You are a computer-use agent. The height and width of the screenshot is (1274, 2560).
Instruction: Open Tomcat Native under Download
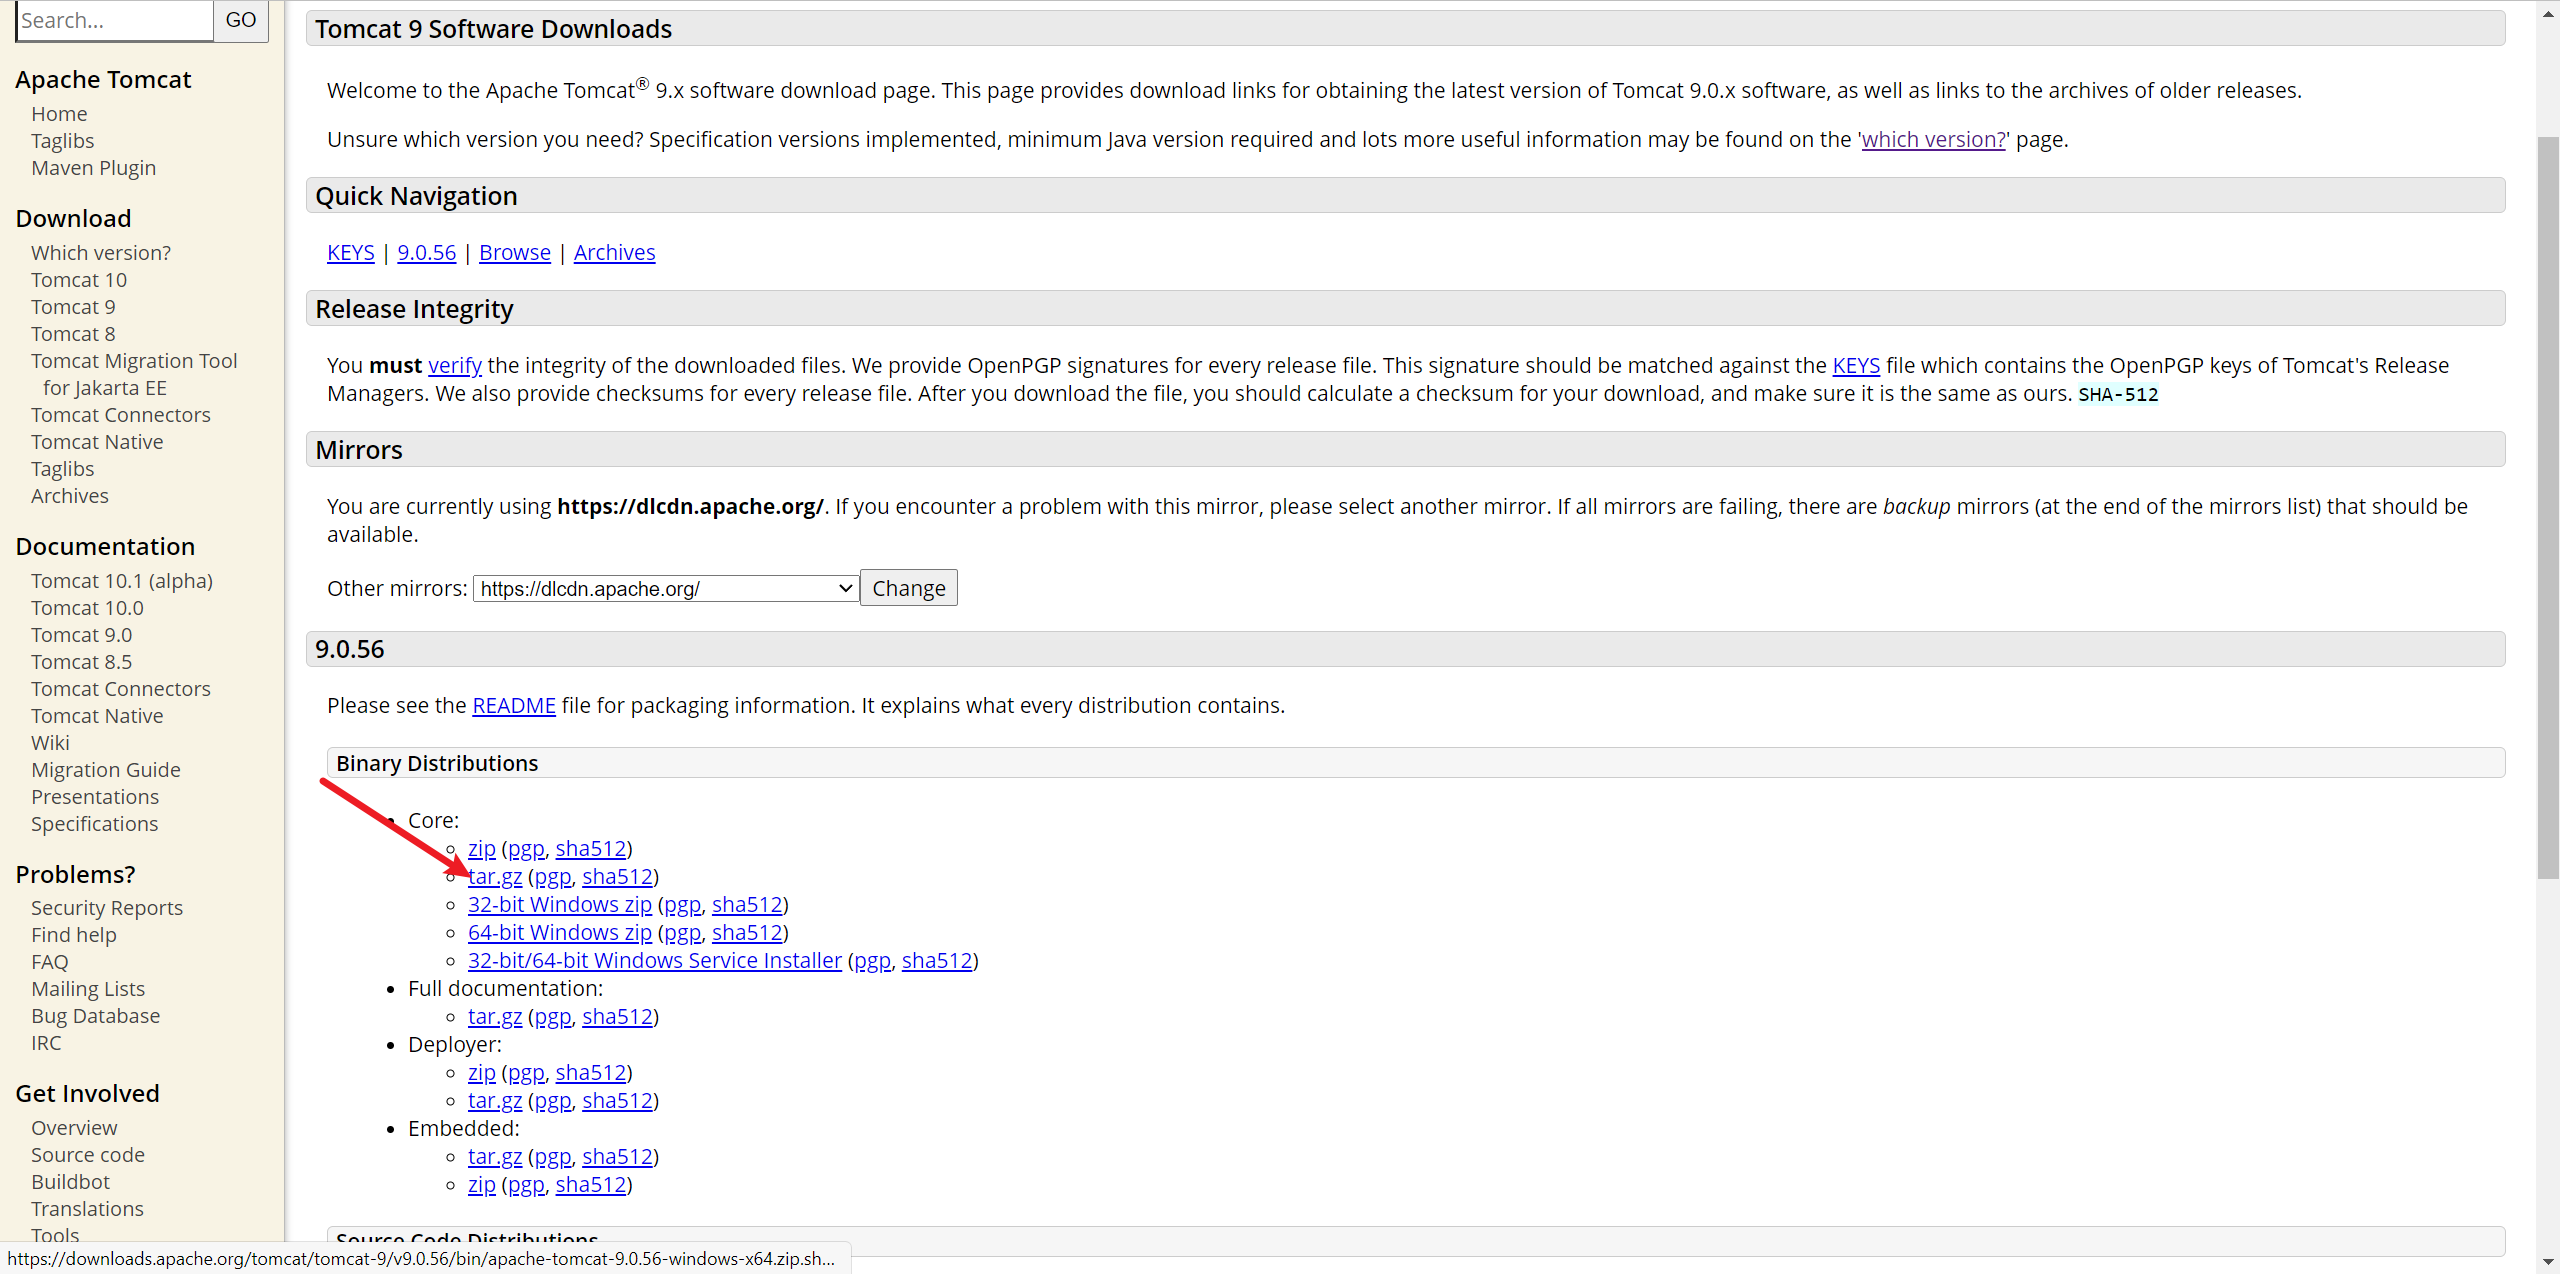97,442
